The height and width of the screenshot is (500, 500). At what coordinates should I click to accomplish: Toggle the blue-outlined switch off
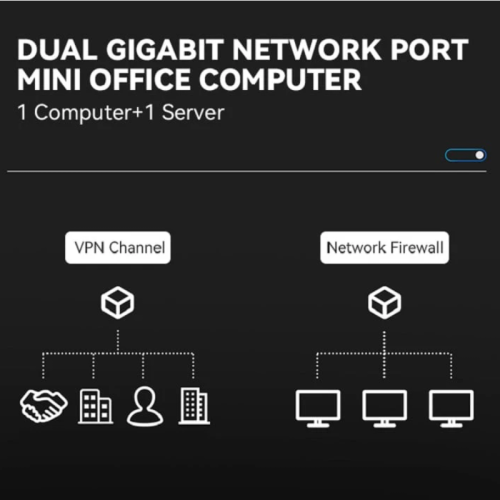point(466,155)
